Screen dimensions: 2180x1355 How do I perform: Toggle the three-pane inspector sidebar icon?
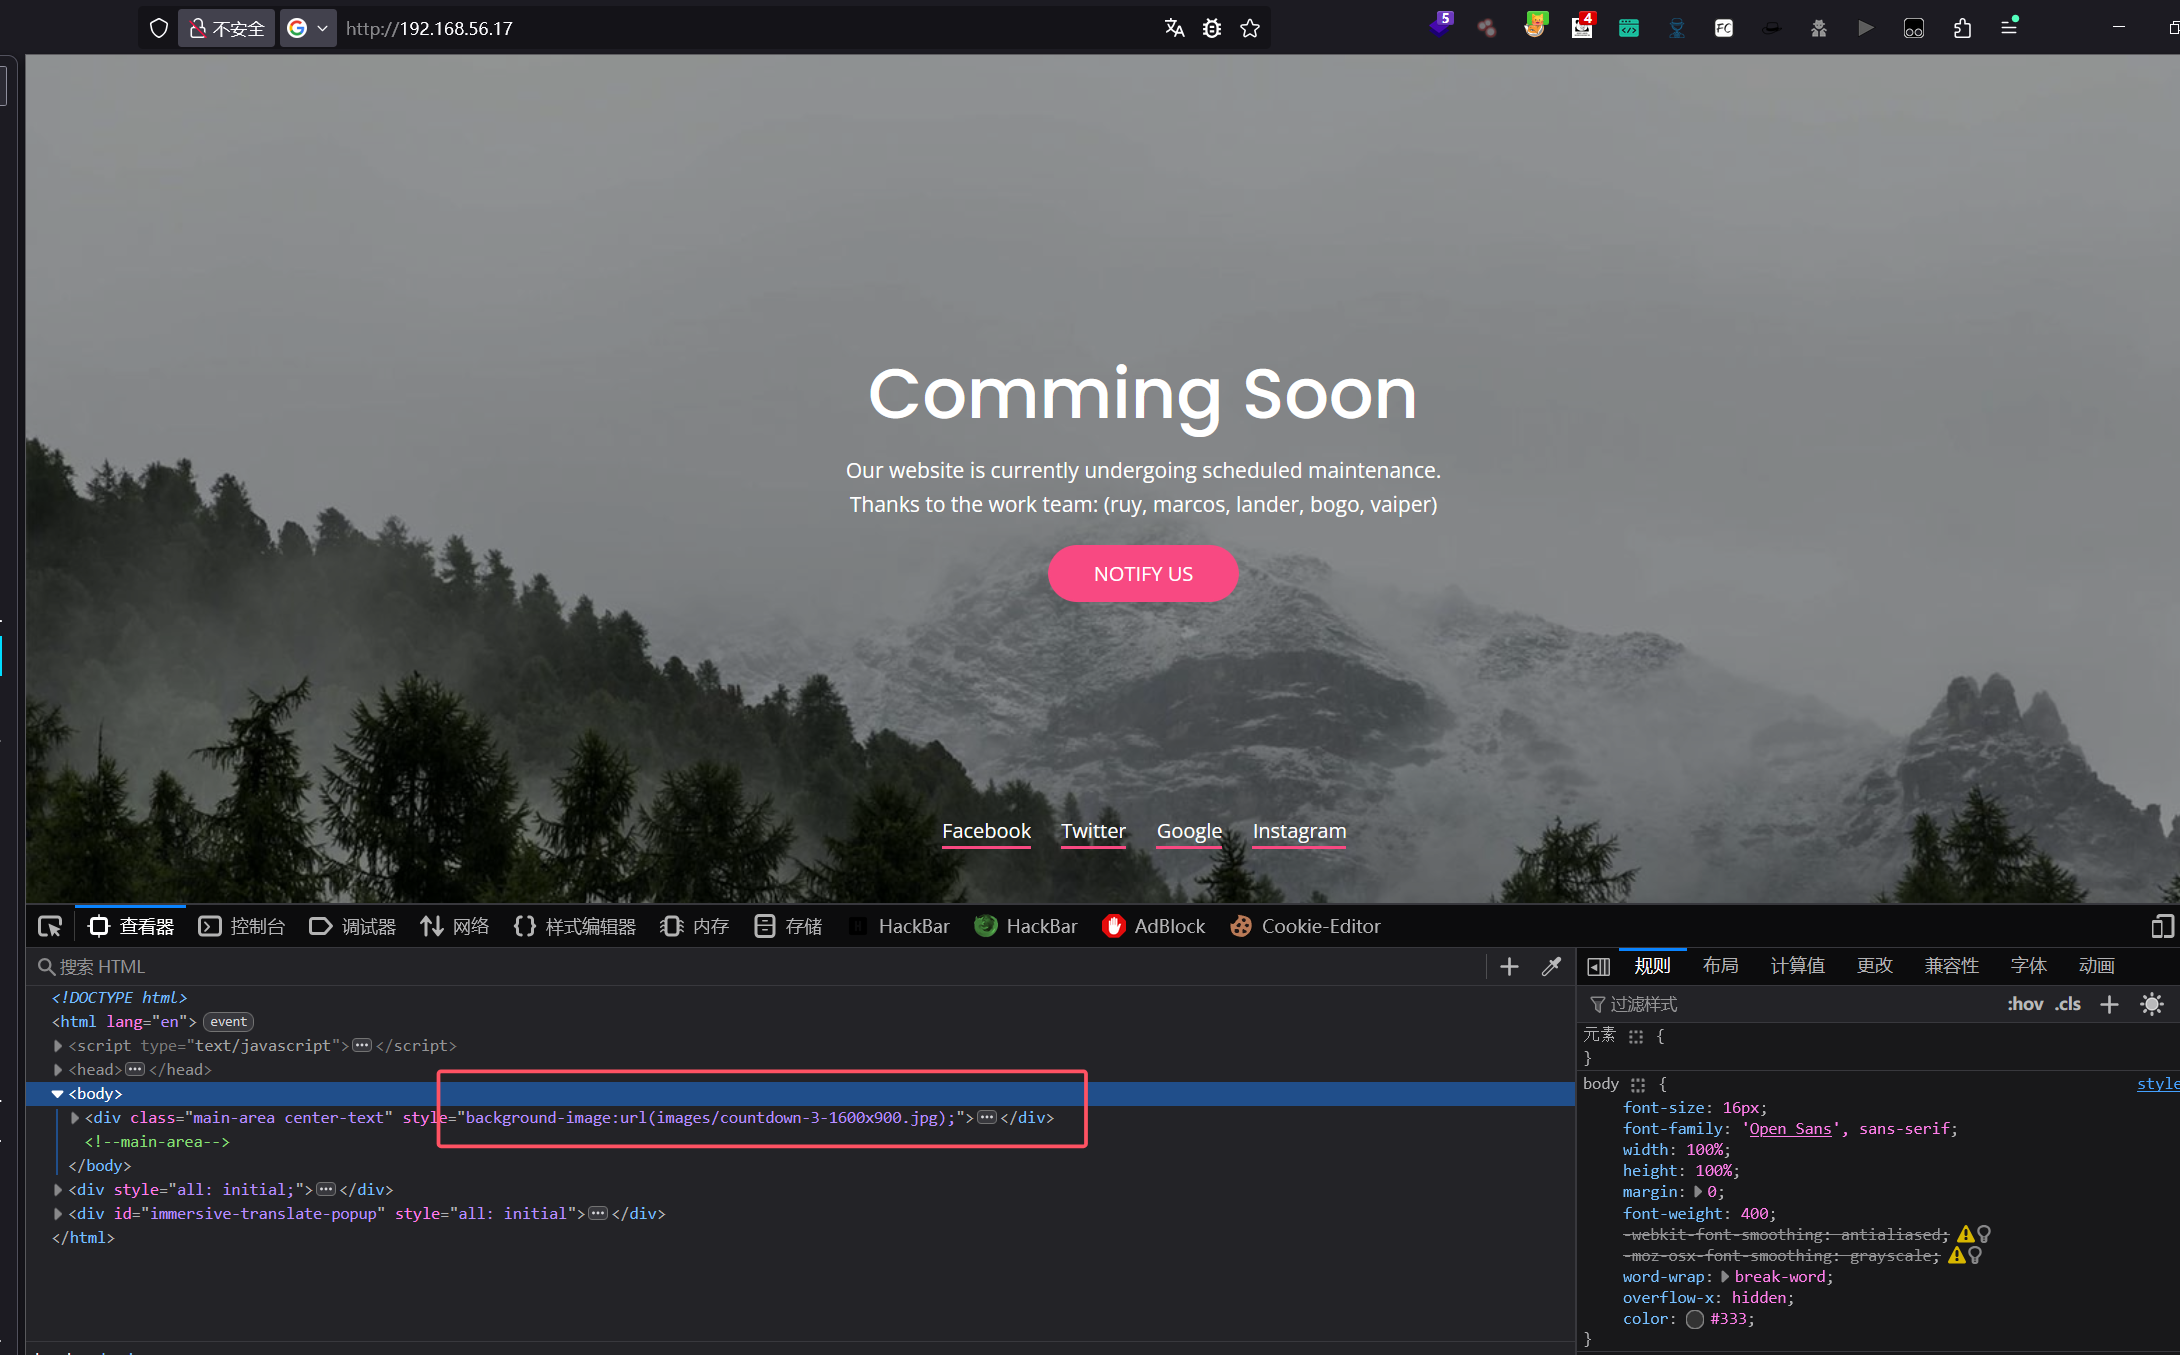click(x=1598, y=966)
